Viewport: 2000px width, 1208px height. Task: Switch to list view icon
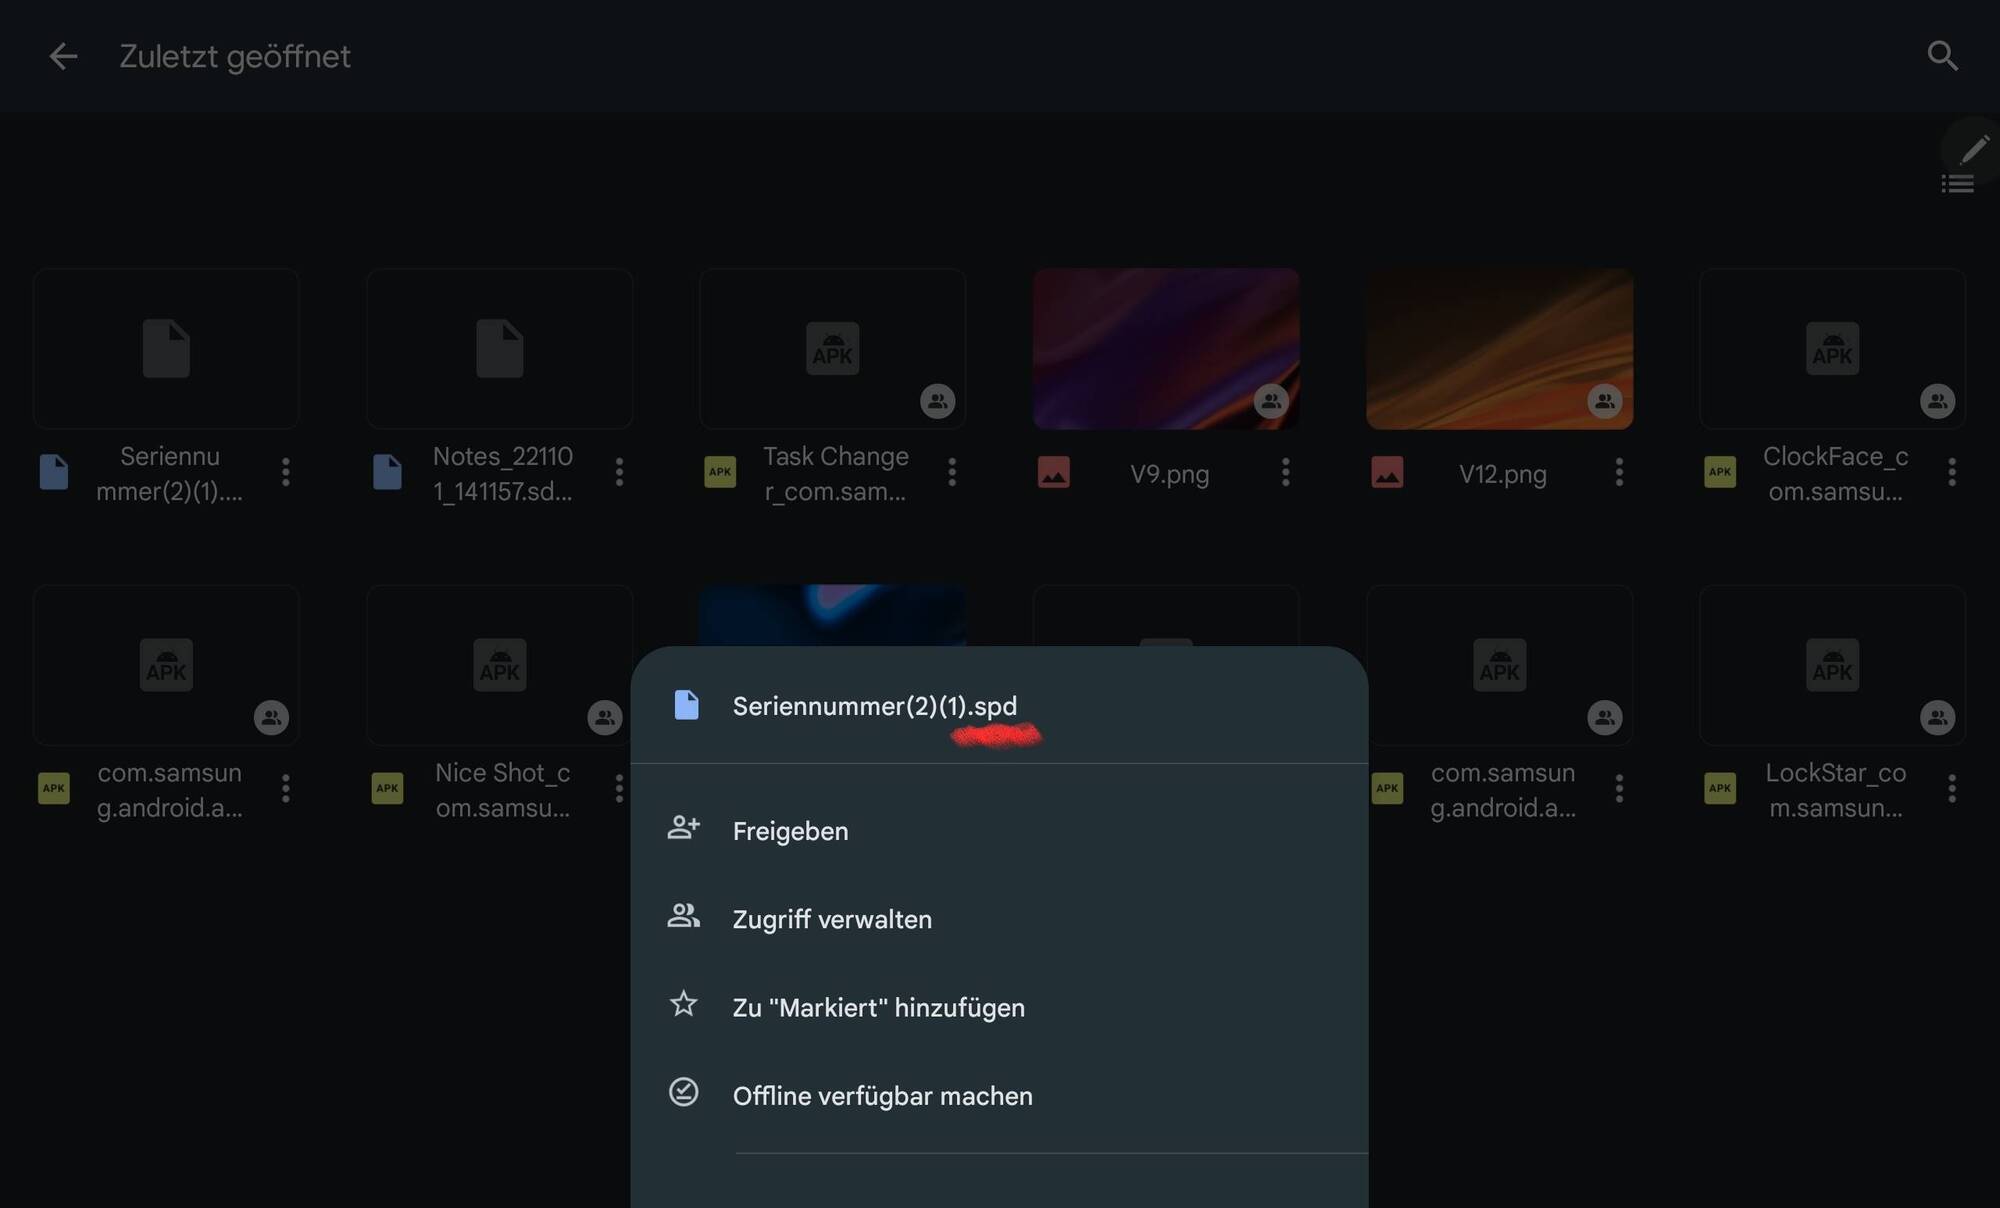(1957, 184)
